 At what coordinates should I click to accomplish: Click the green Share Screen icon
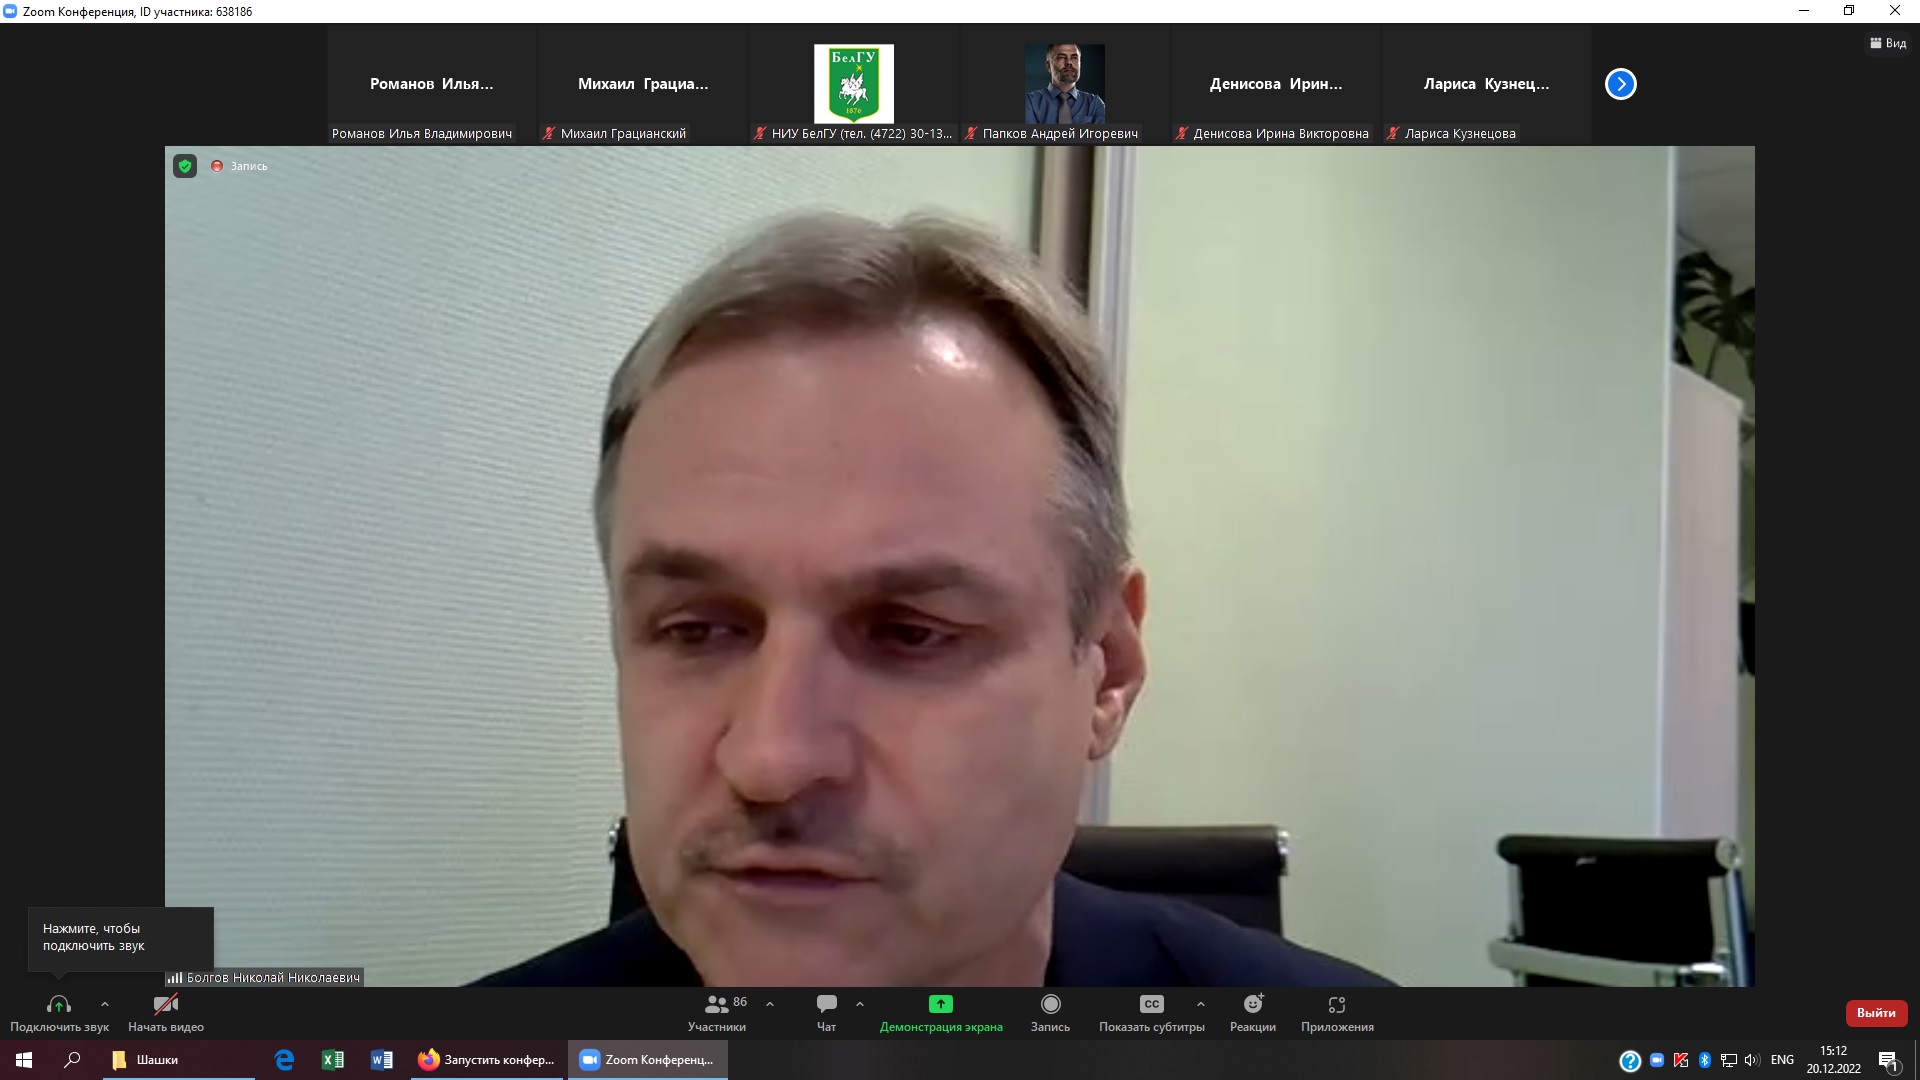click(x=940, y=1004)
